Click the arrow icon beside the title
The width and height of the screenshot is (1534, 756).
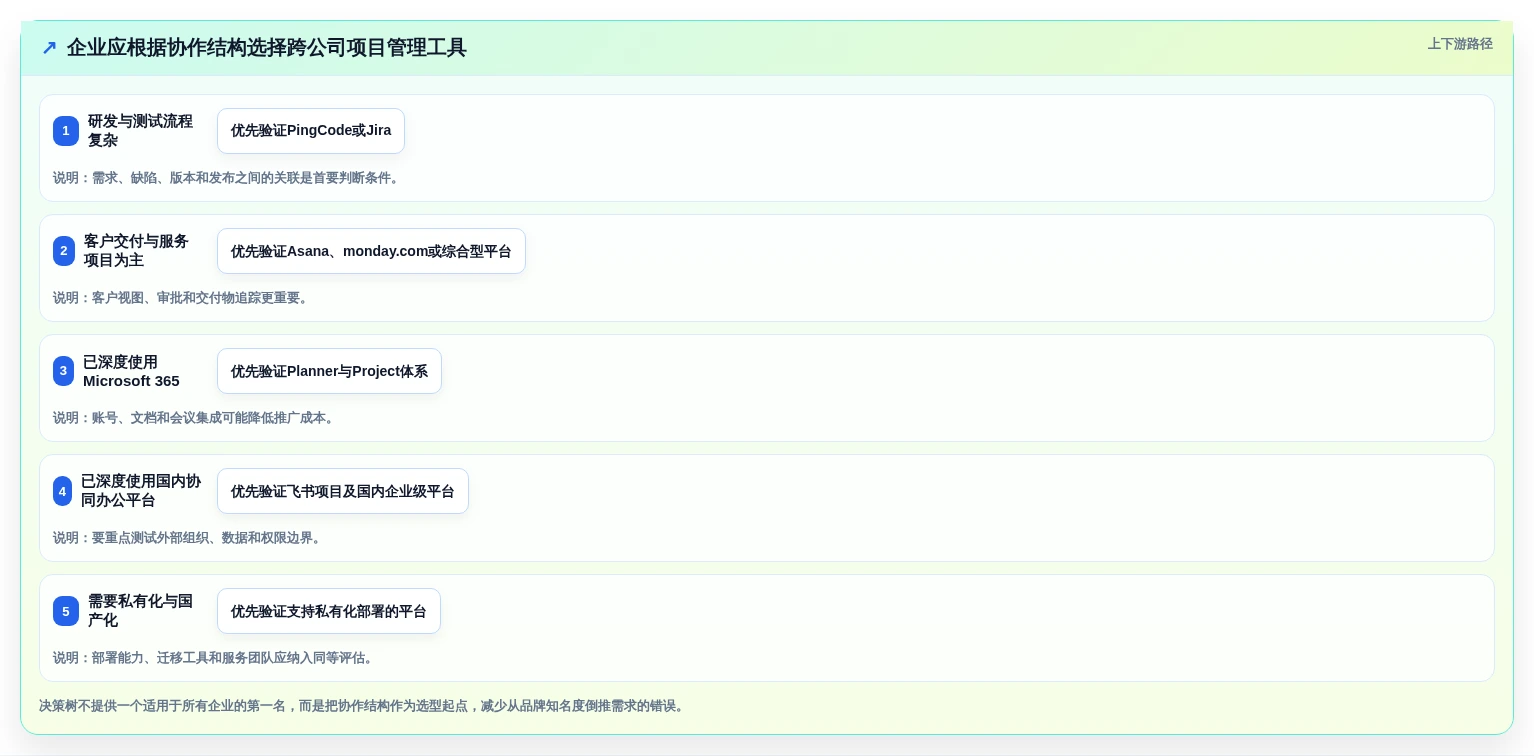[x=49, y=47]
